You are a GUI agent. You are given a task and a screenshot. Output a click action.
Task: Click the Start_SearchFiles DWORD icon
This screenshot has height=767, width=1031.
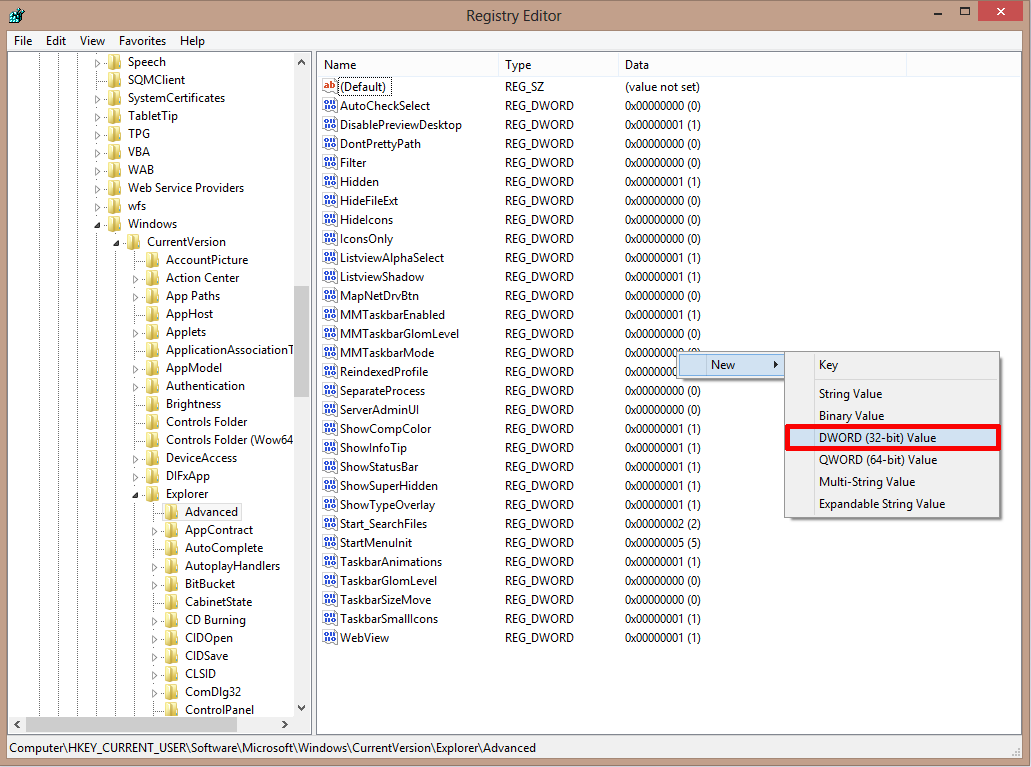pyautogui.click(x=329, y=524)
